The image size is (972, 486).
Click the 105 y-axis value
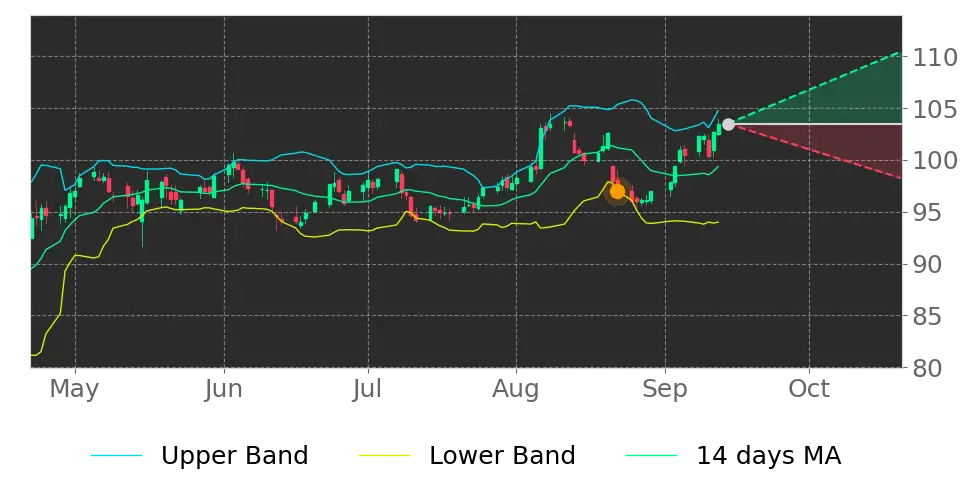[935, 110]
